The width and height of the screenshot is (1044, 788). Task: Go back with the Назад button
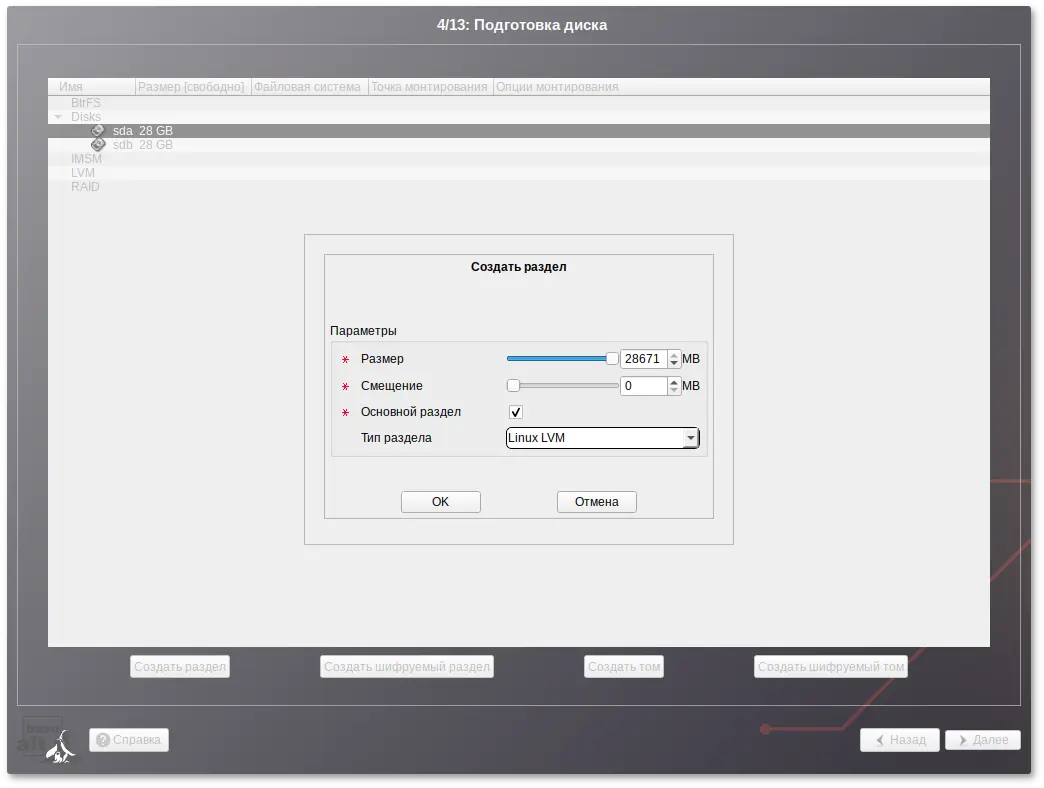900,739
